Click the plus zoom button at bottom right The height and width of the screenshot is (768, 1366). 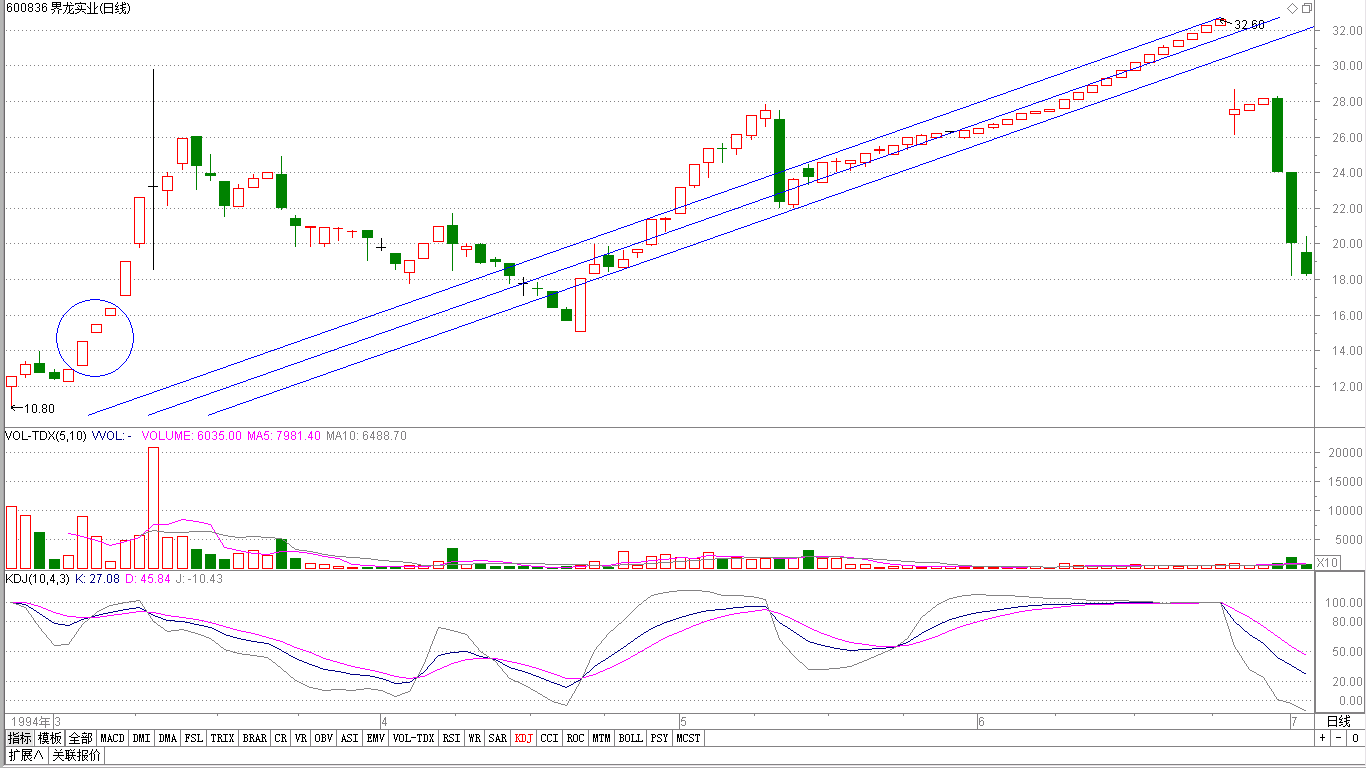click(1322, 738)
